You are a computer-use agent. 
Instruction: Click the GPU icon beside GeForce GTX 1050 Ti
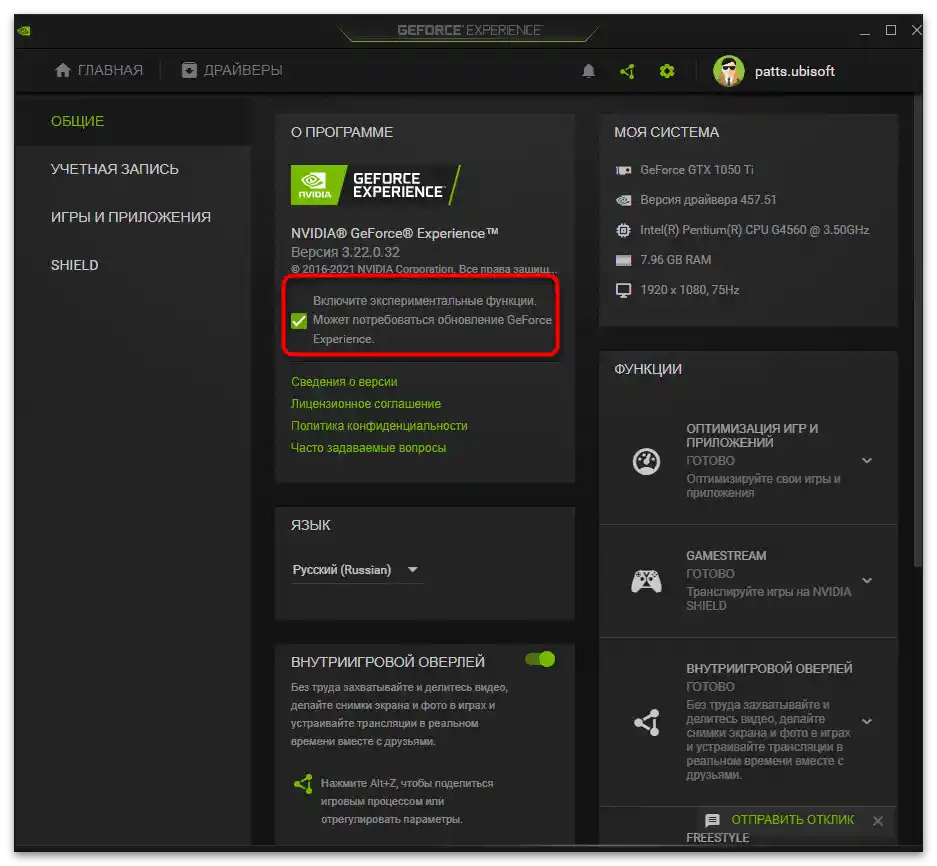coord(623,170)
